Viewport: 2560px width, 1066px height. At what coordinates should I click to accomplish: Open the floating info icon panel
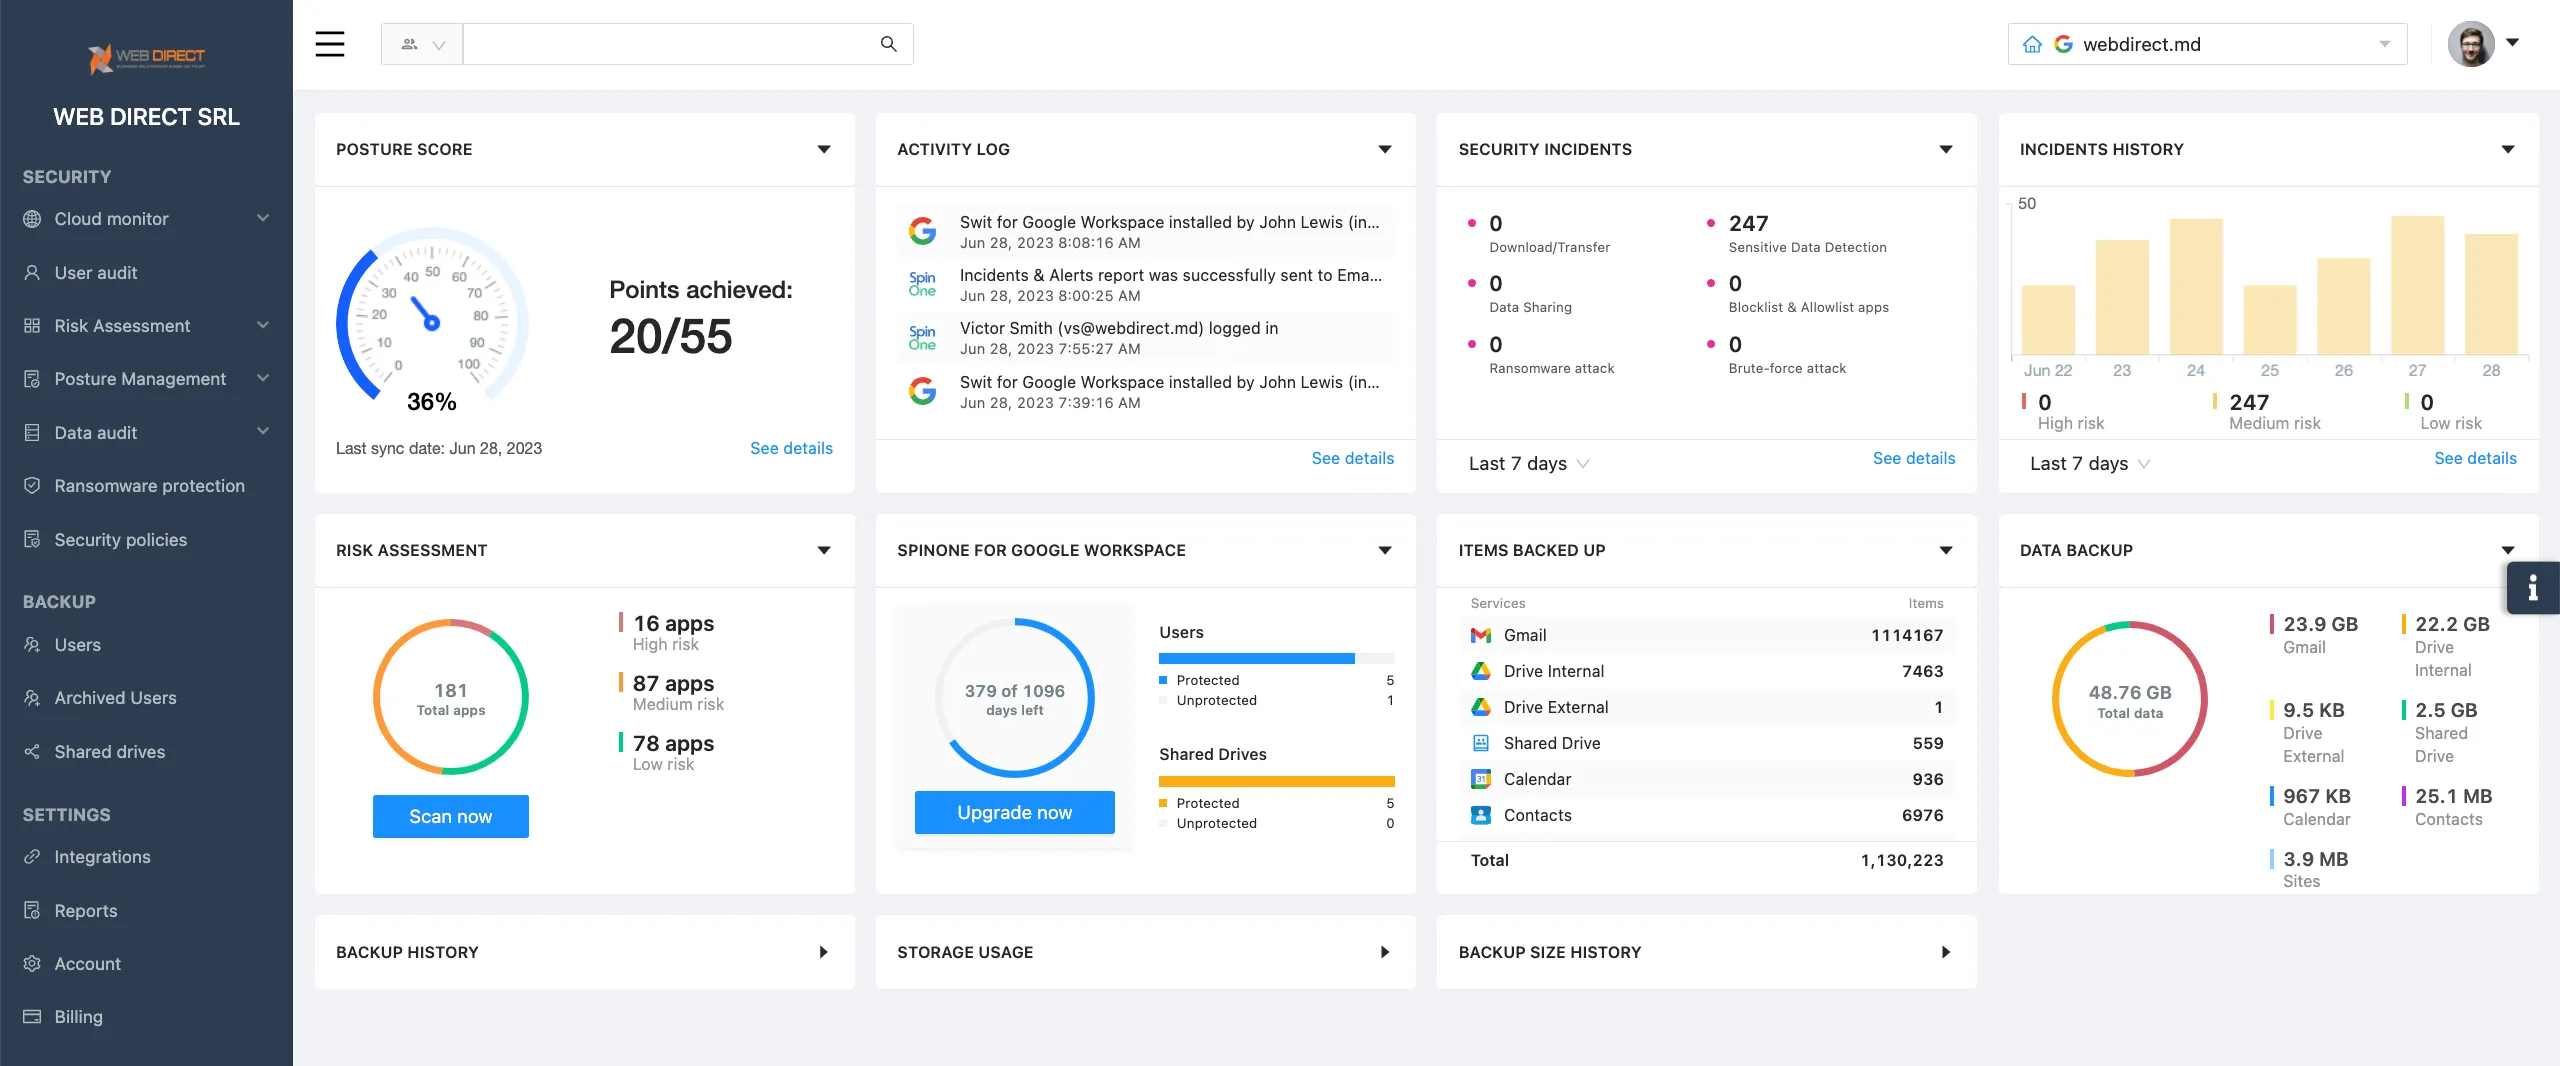point(2532,588)
